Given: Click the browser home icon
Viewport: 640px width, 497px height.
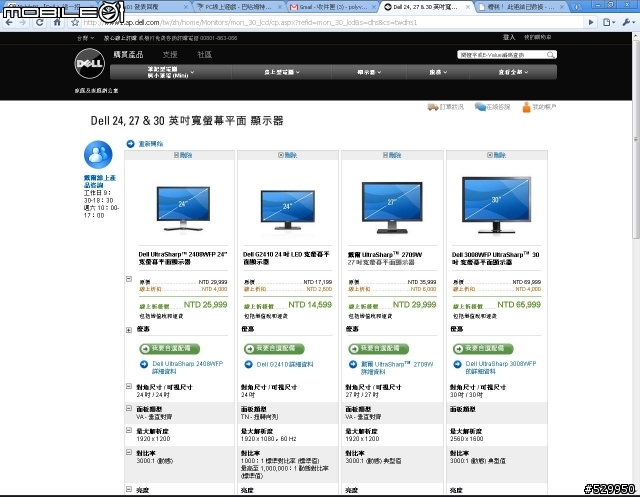Looking at the screenshot, I should click(x=57, y=22).
